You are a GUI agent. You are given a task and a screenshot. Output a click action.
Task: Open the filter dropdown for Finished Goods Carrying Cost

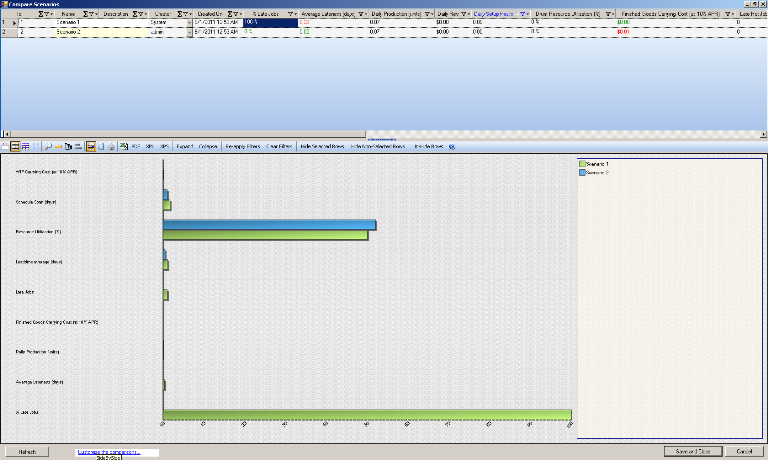729,14
